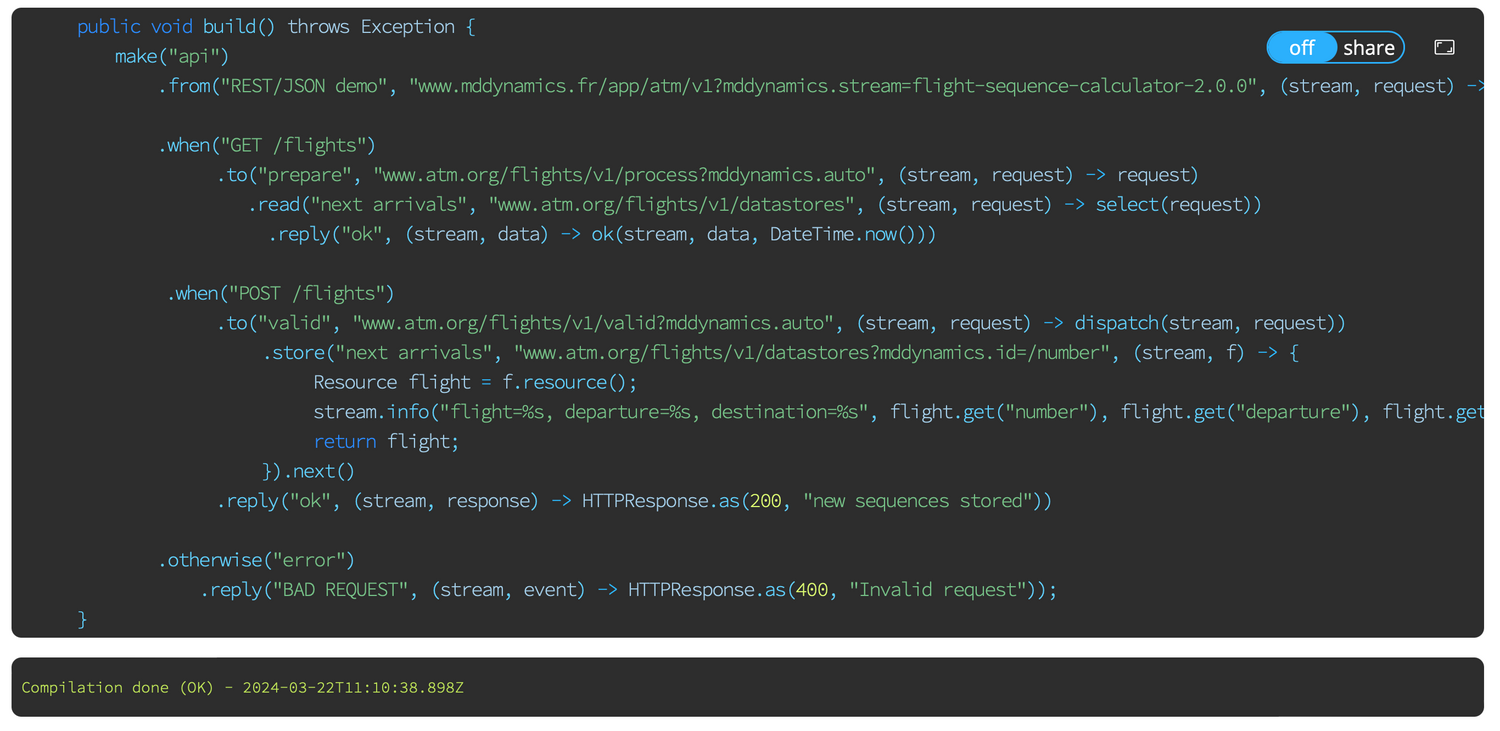1500x731 pixels.
Task: Click the 200 status code number
Action: pyautogui.click(x=765, y=501)
